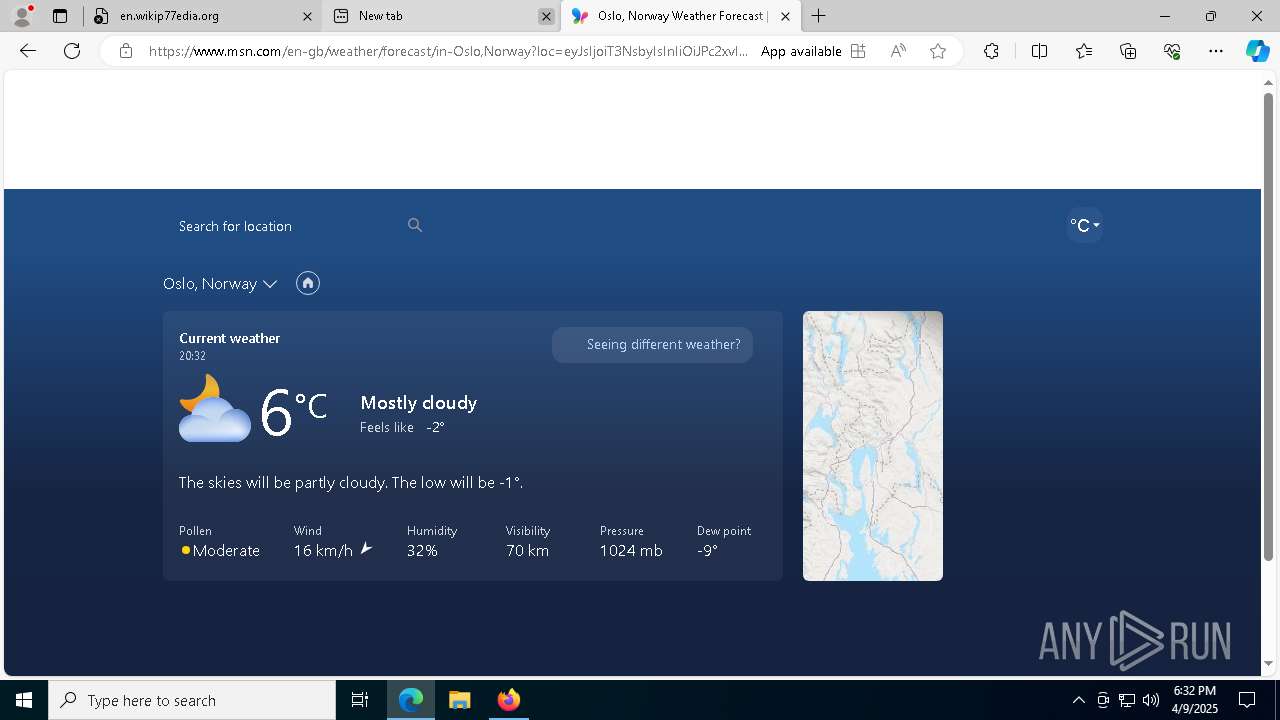Click the taskbar search box

[192, 700]
